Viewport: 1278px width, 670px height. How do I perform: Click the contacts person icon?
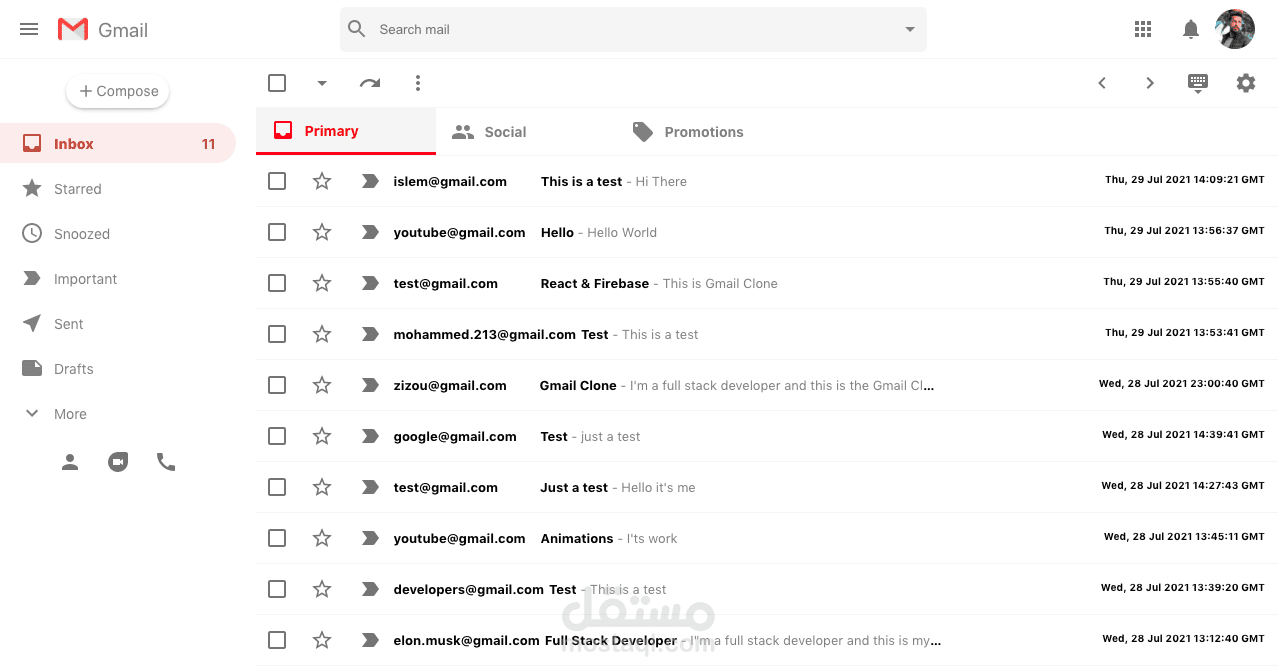70,462
